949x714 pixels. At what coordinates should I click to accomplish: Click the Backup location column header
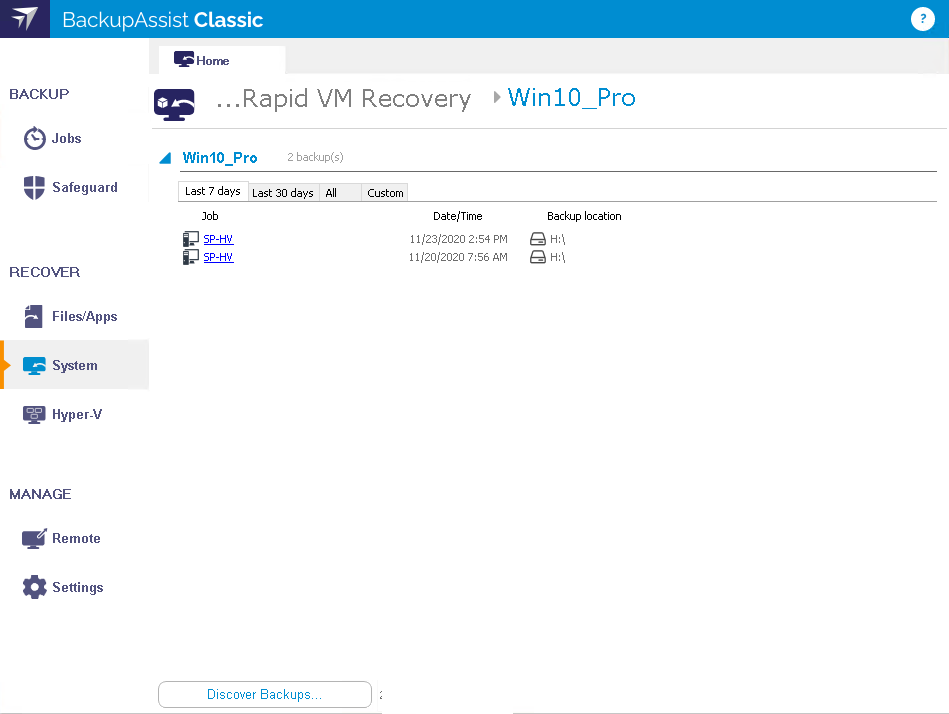[x=584, y=216]
